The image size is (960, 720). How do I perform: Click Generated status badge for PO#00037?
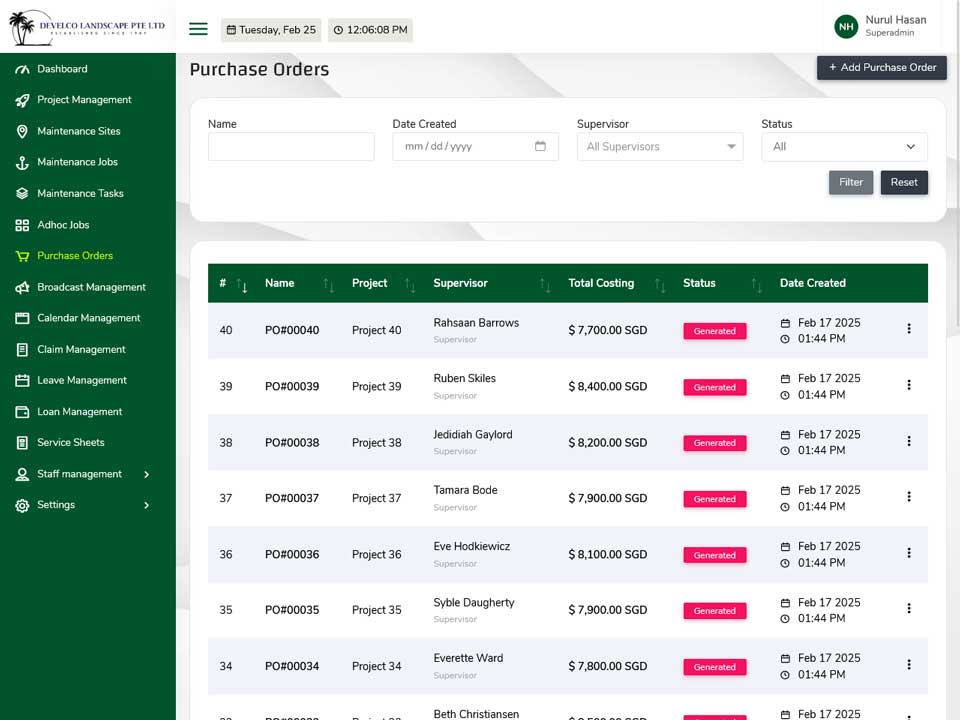pyautogui.click(x=714, y=499)
